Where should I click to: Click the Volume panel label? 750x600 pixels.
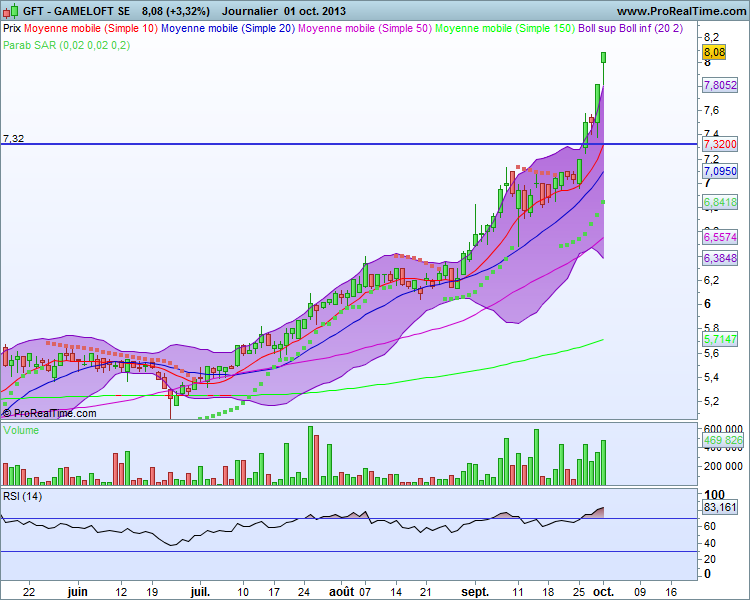pos(21,430)
